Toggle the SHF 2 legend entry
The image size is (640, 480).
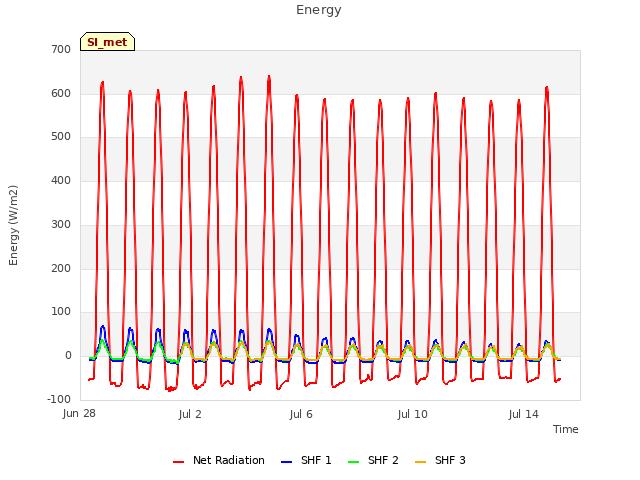pos(373,460)
